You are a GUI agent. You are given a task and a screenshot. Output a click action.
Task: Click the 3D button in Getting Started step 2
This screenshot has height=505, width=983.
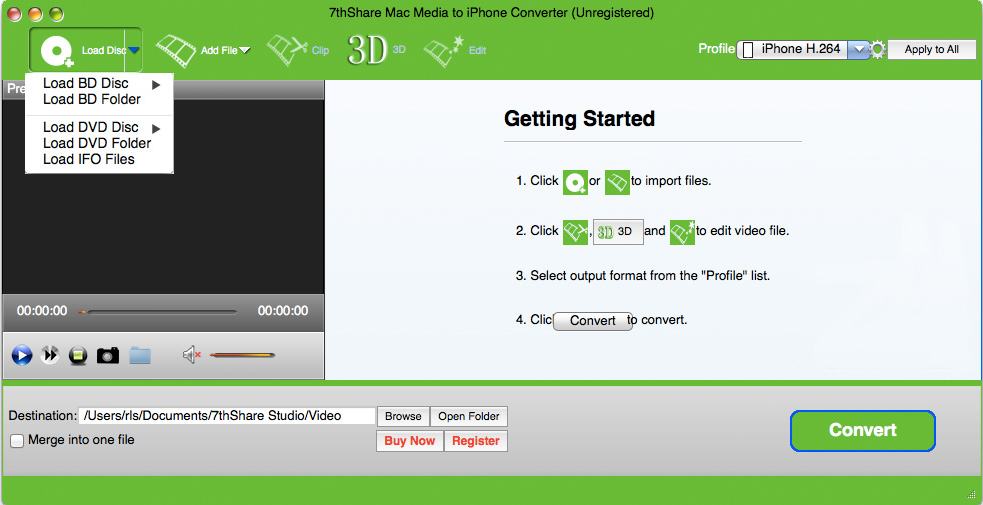pos(618,232)
